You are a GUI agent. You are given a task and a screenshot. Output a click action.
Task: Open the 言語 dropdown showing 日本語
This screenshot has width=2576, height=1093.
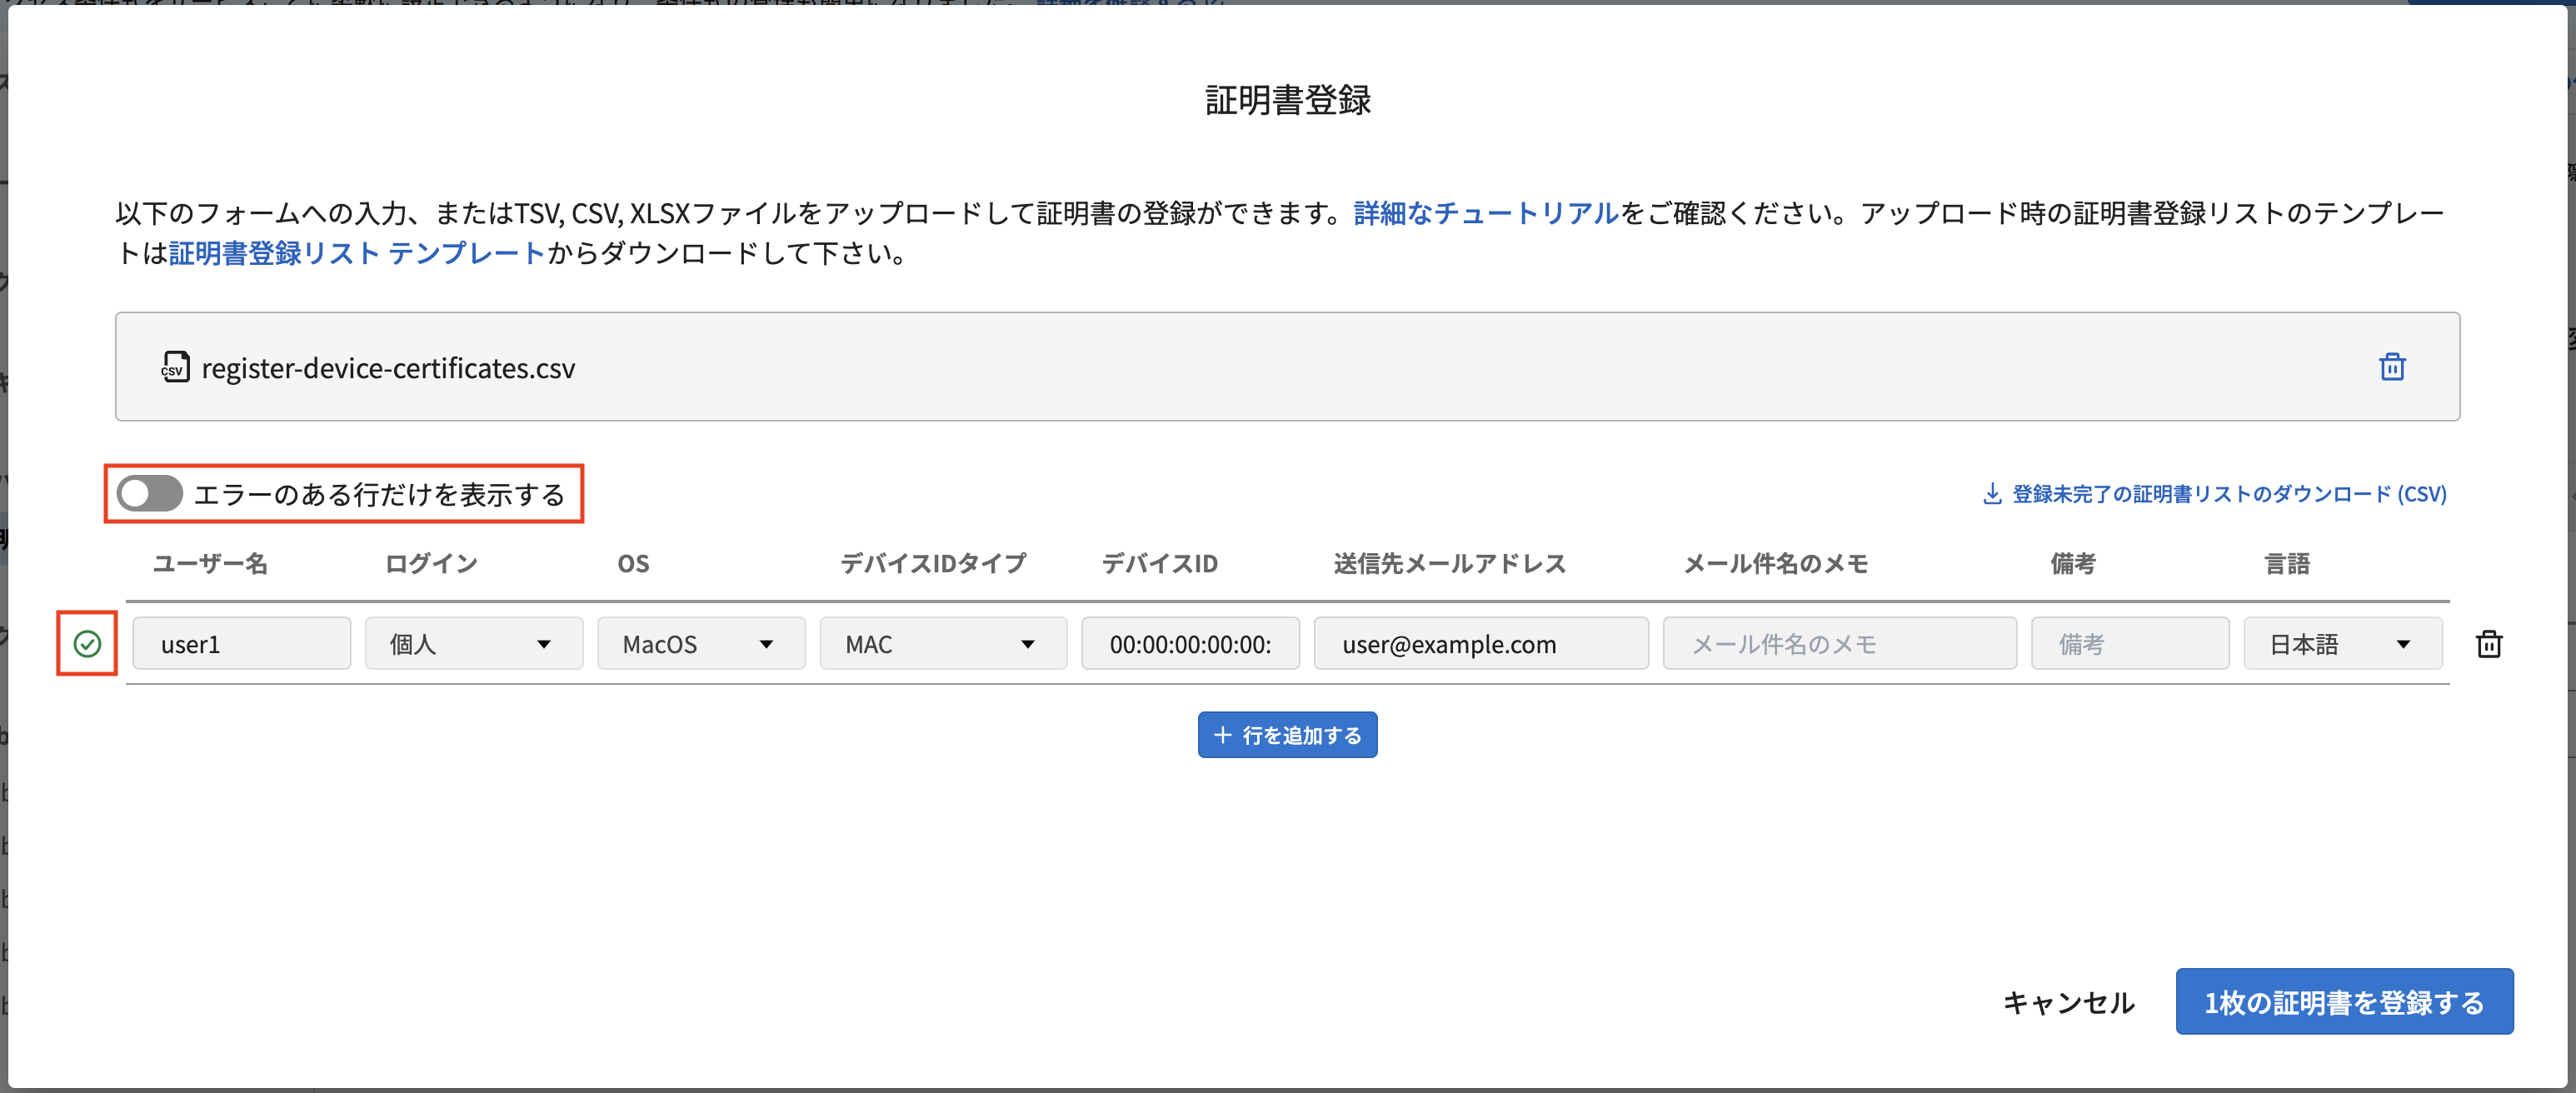pos(2342,644)
